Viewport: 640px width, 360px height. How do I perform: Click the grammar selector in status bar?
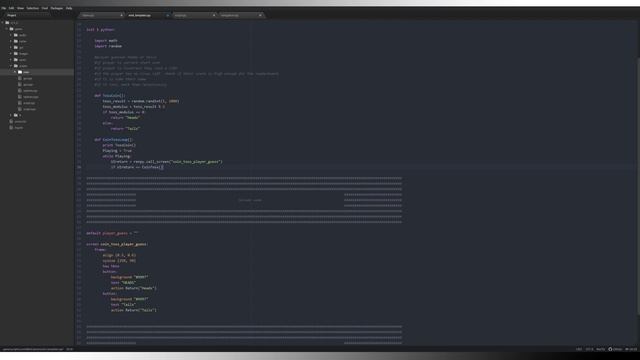[x=600, y=349]
